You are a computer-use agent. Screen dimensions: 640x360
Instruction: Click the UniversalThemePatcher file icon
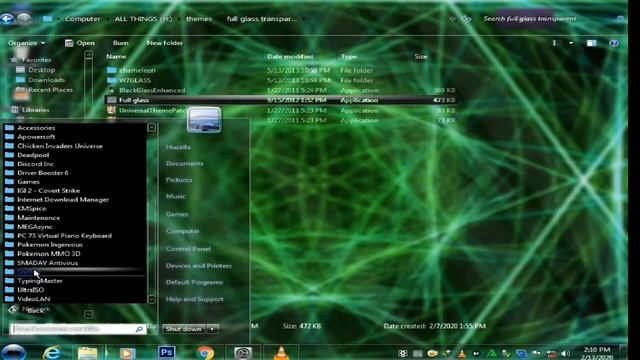coord(111,110)
